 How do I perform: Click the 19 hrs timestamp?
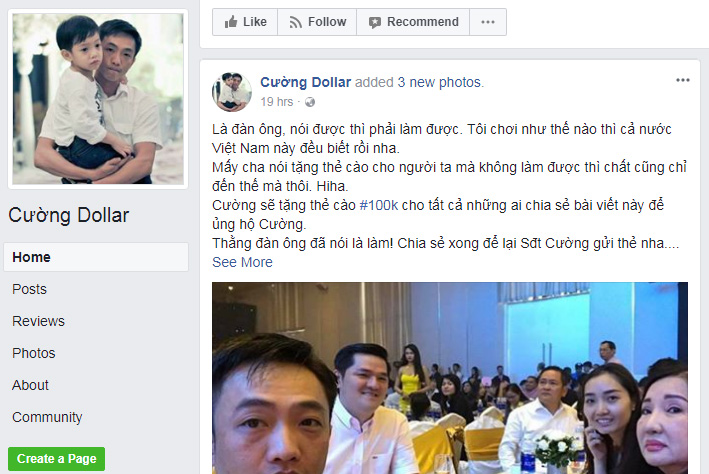tap(277, 102)
